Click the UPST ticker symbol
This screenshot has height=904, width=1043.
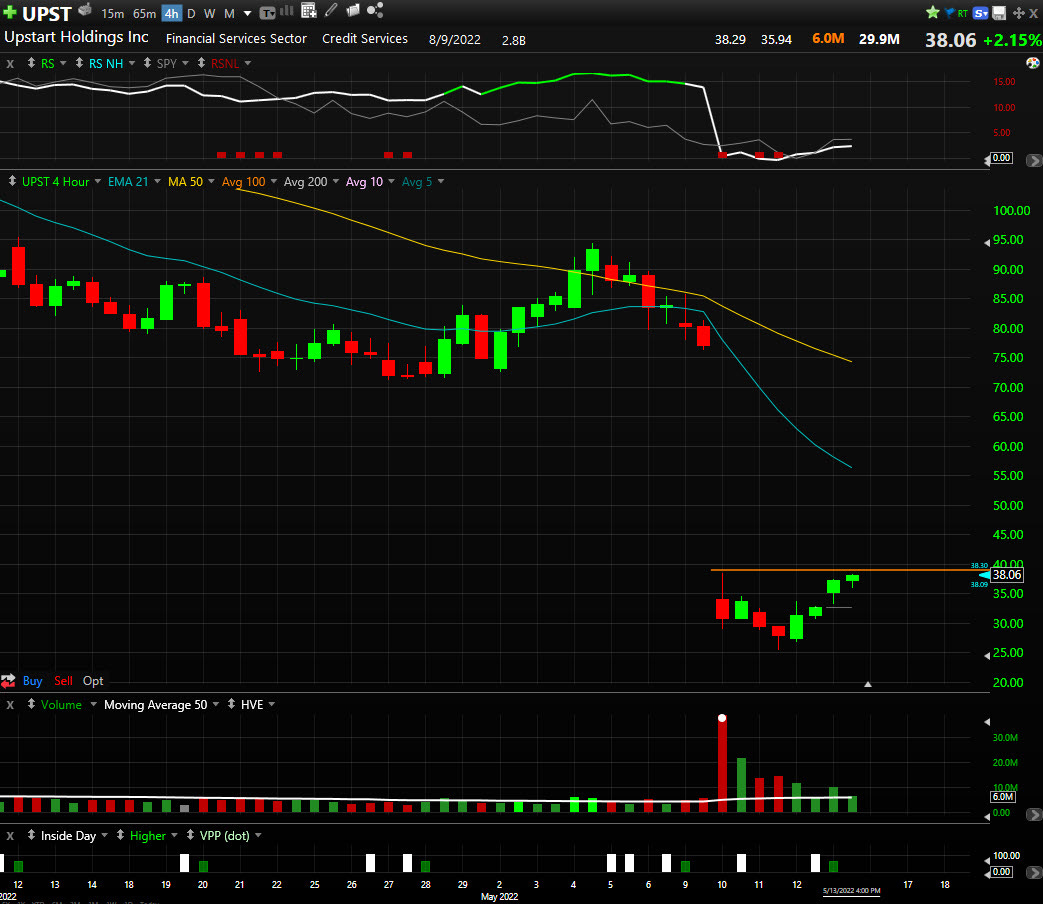(47, 14)
